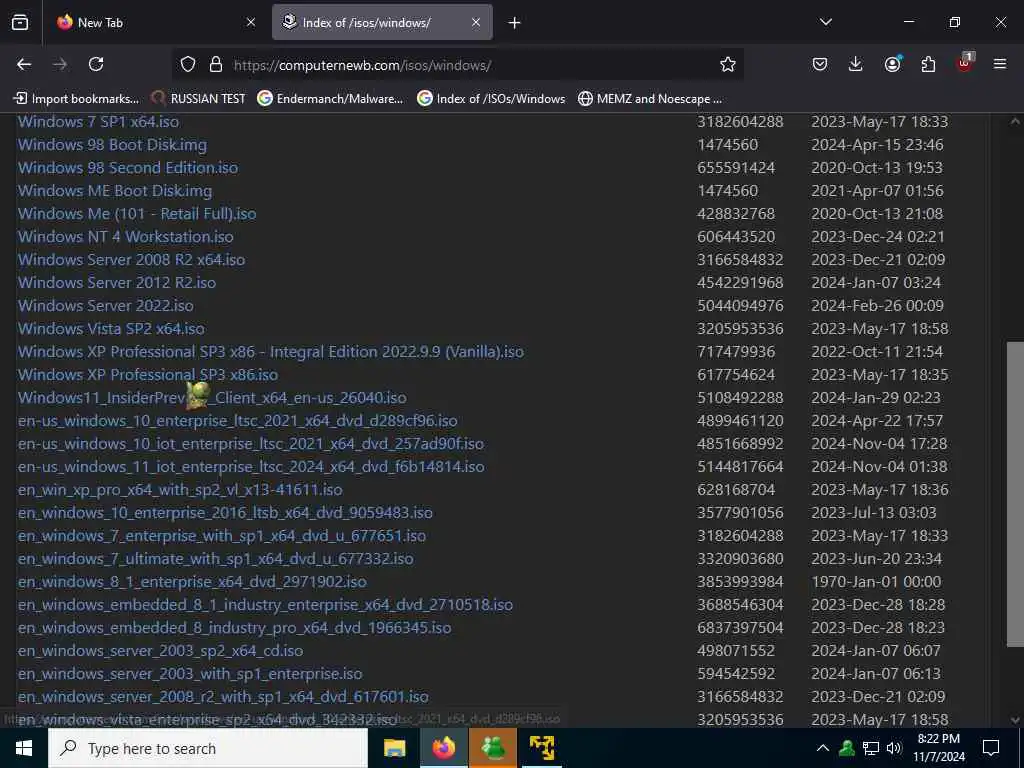The width and height of the screenshot is (1024, 768).
Task: View site security lock info
Action: [x=216, y=64]
